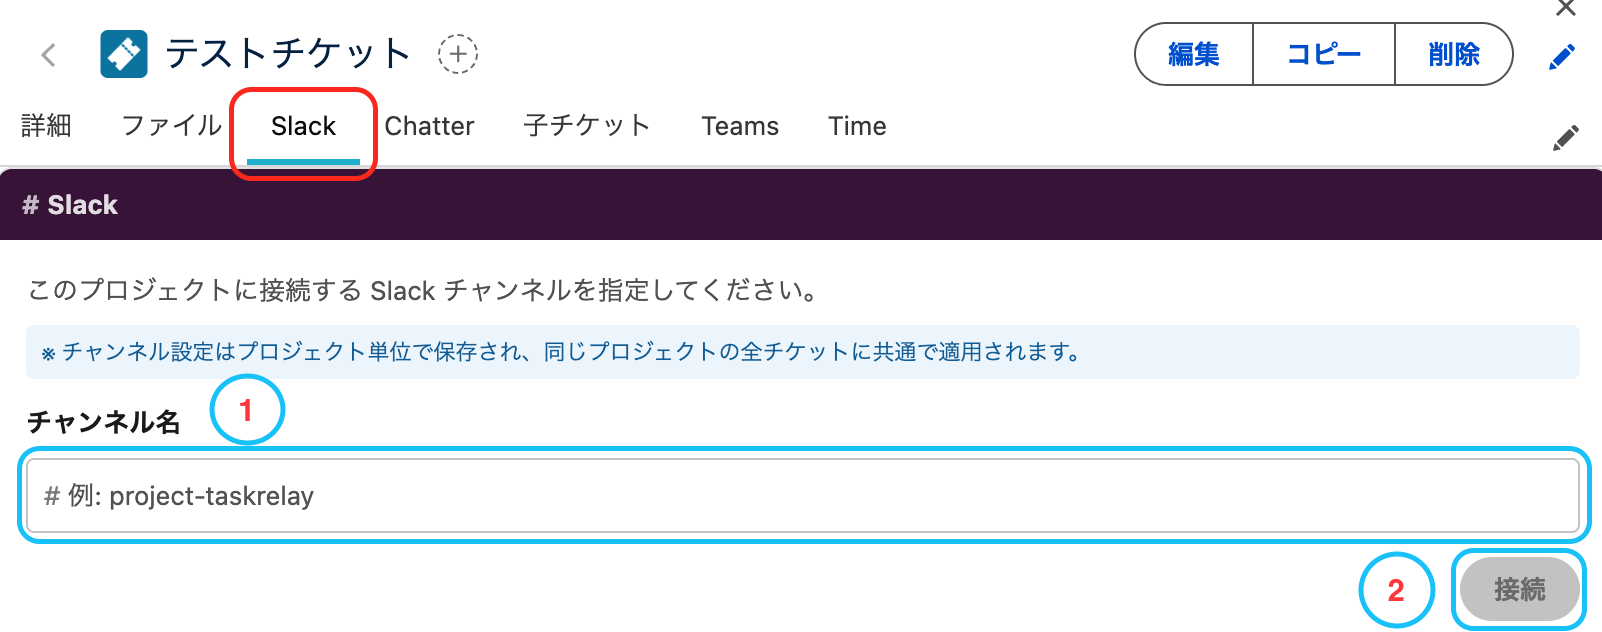Open the Time tab
Image resolution: width=1602 pixels, height=632 pixels.
tap(857, 126)
